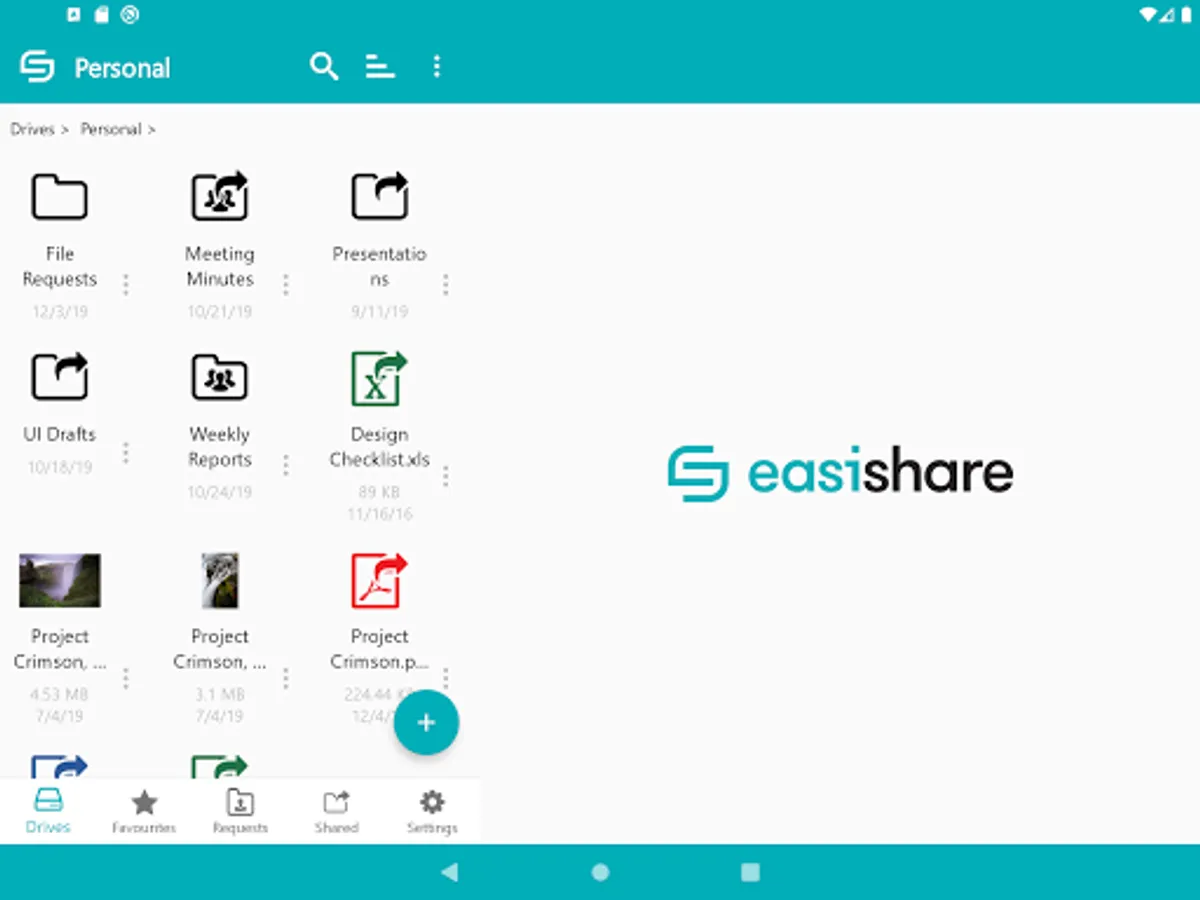Select the 'Presentations' folder name
The height and width of the screenshot is (900, 1200).
[380, 267]
